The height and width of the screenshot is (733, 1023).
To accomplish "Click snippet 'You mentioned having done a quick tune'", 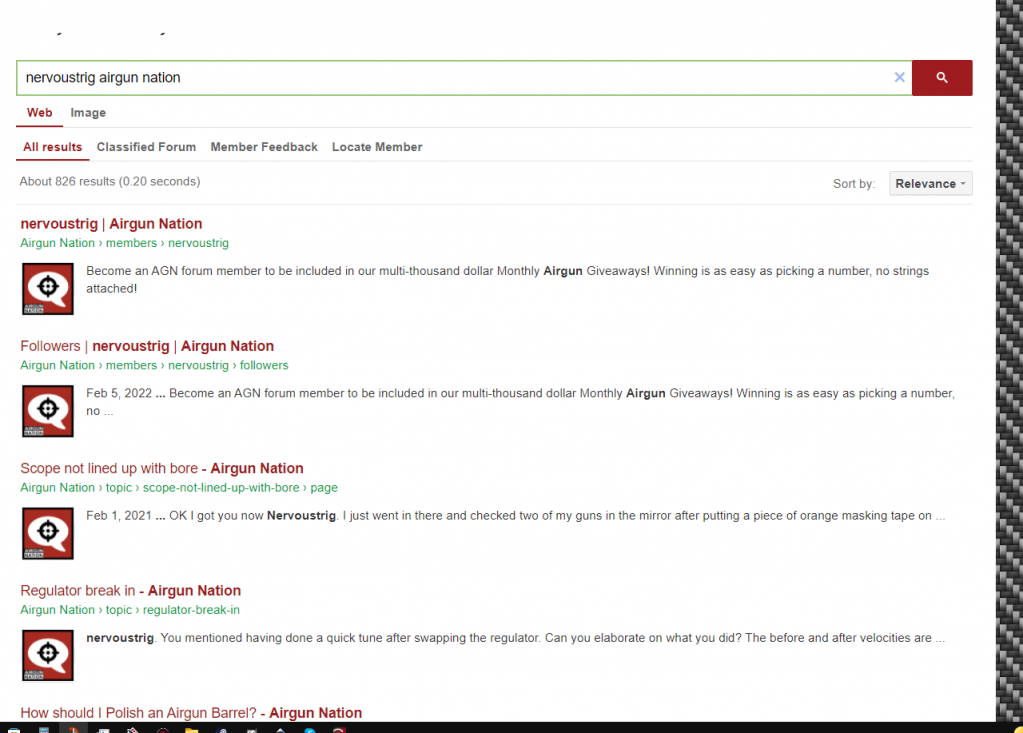I will [515, 638].
